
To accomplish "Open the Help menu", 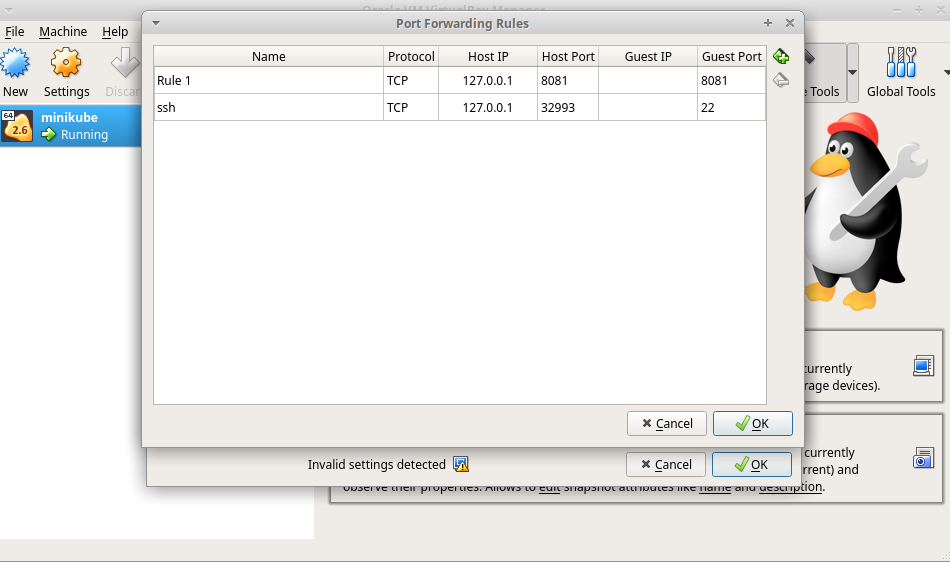I will coord(115,31).
